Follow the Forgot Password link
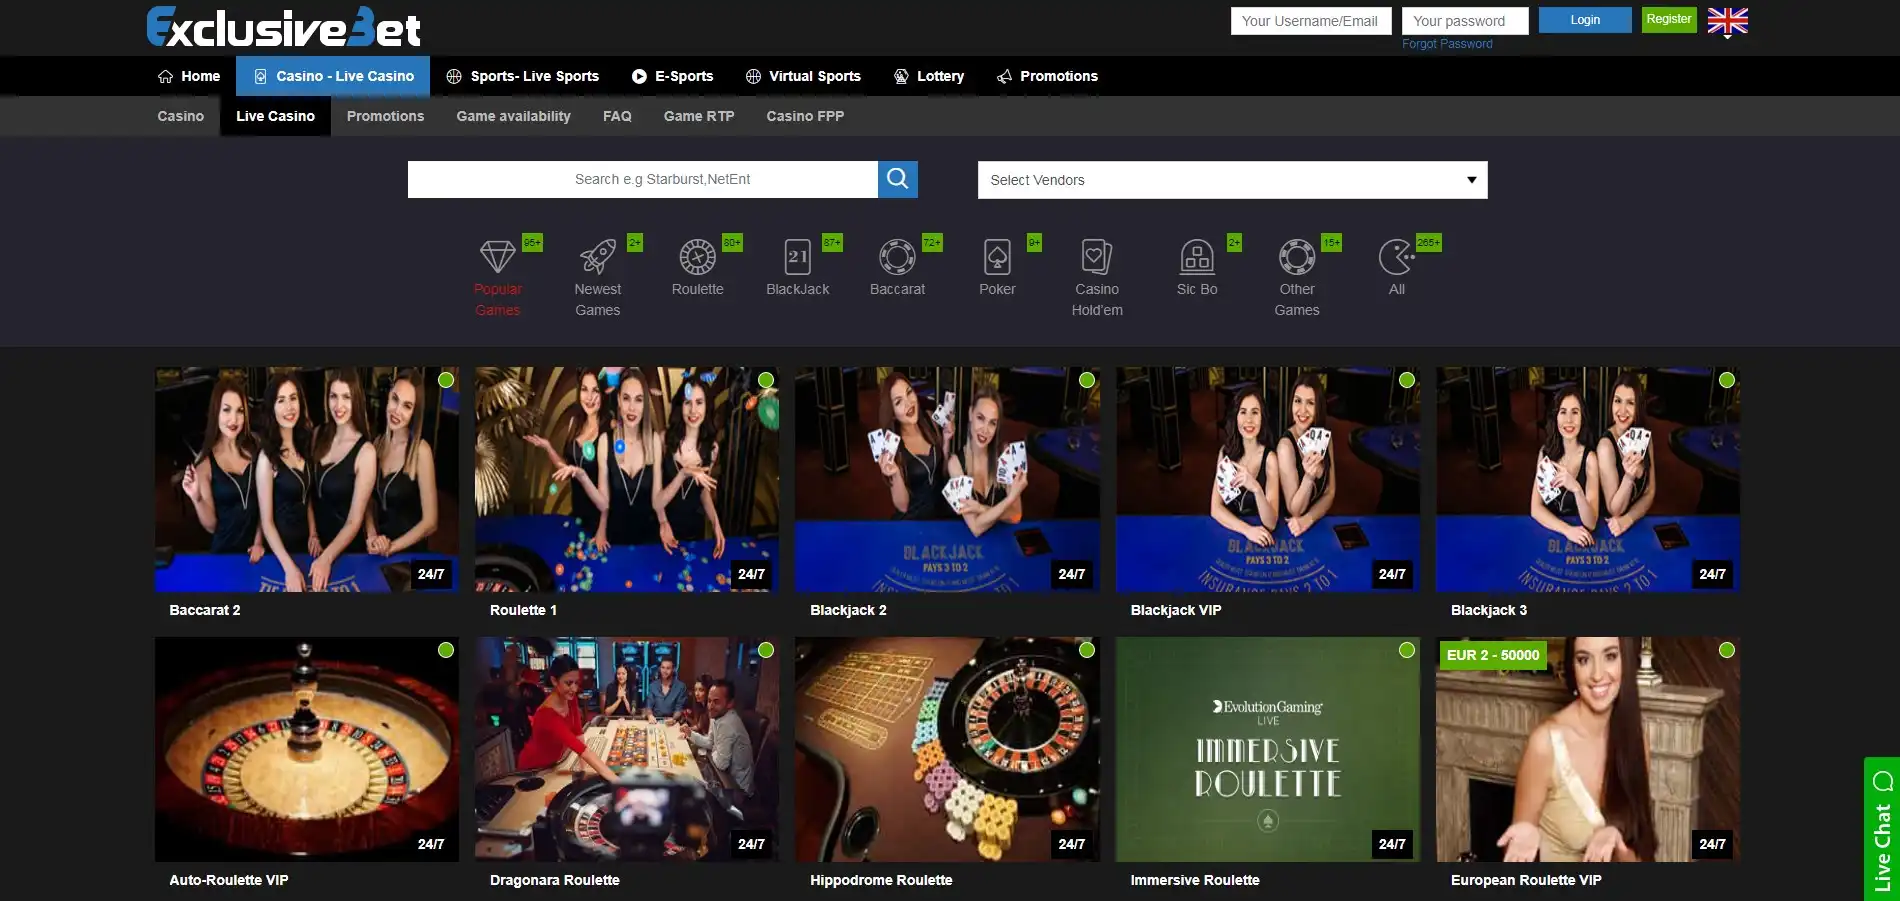This screenshot has width=1900, height=901. pos(1446,44)
